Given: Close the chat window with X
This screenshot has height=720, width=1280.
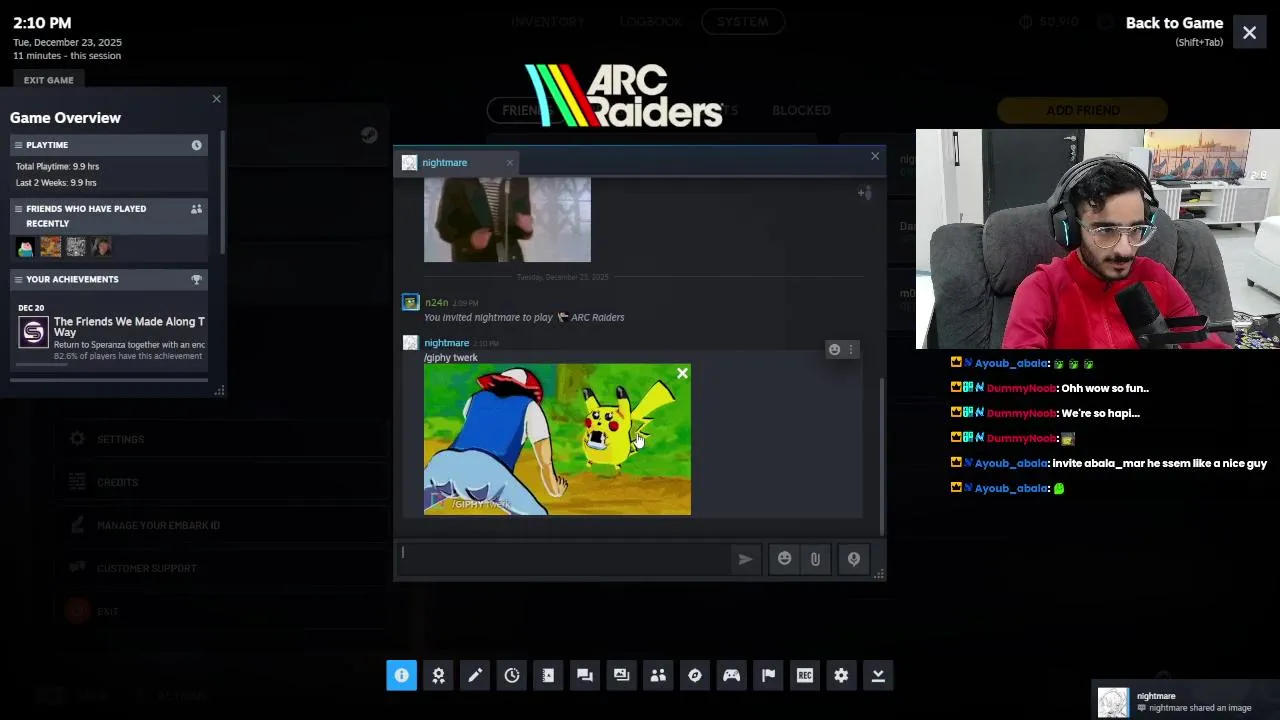Looking at the screenshot, I should [875, 156].
